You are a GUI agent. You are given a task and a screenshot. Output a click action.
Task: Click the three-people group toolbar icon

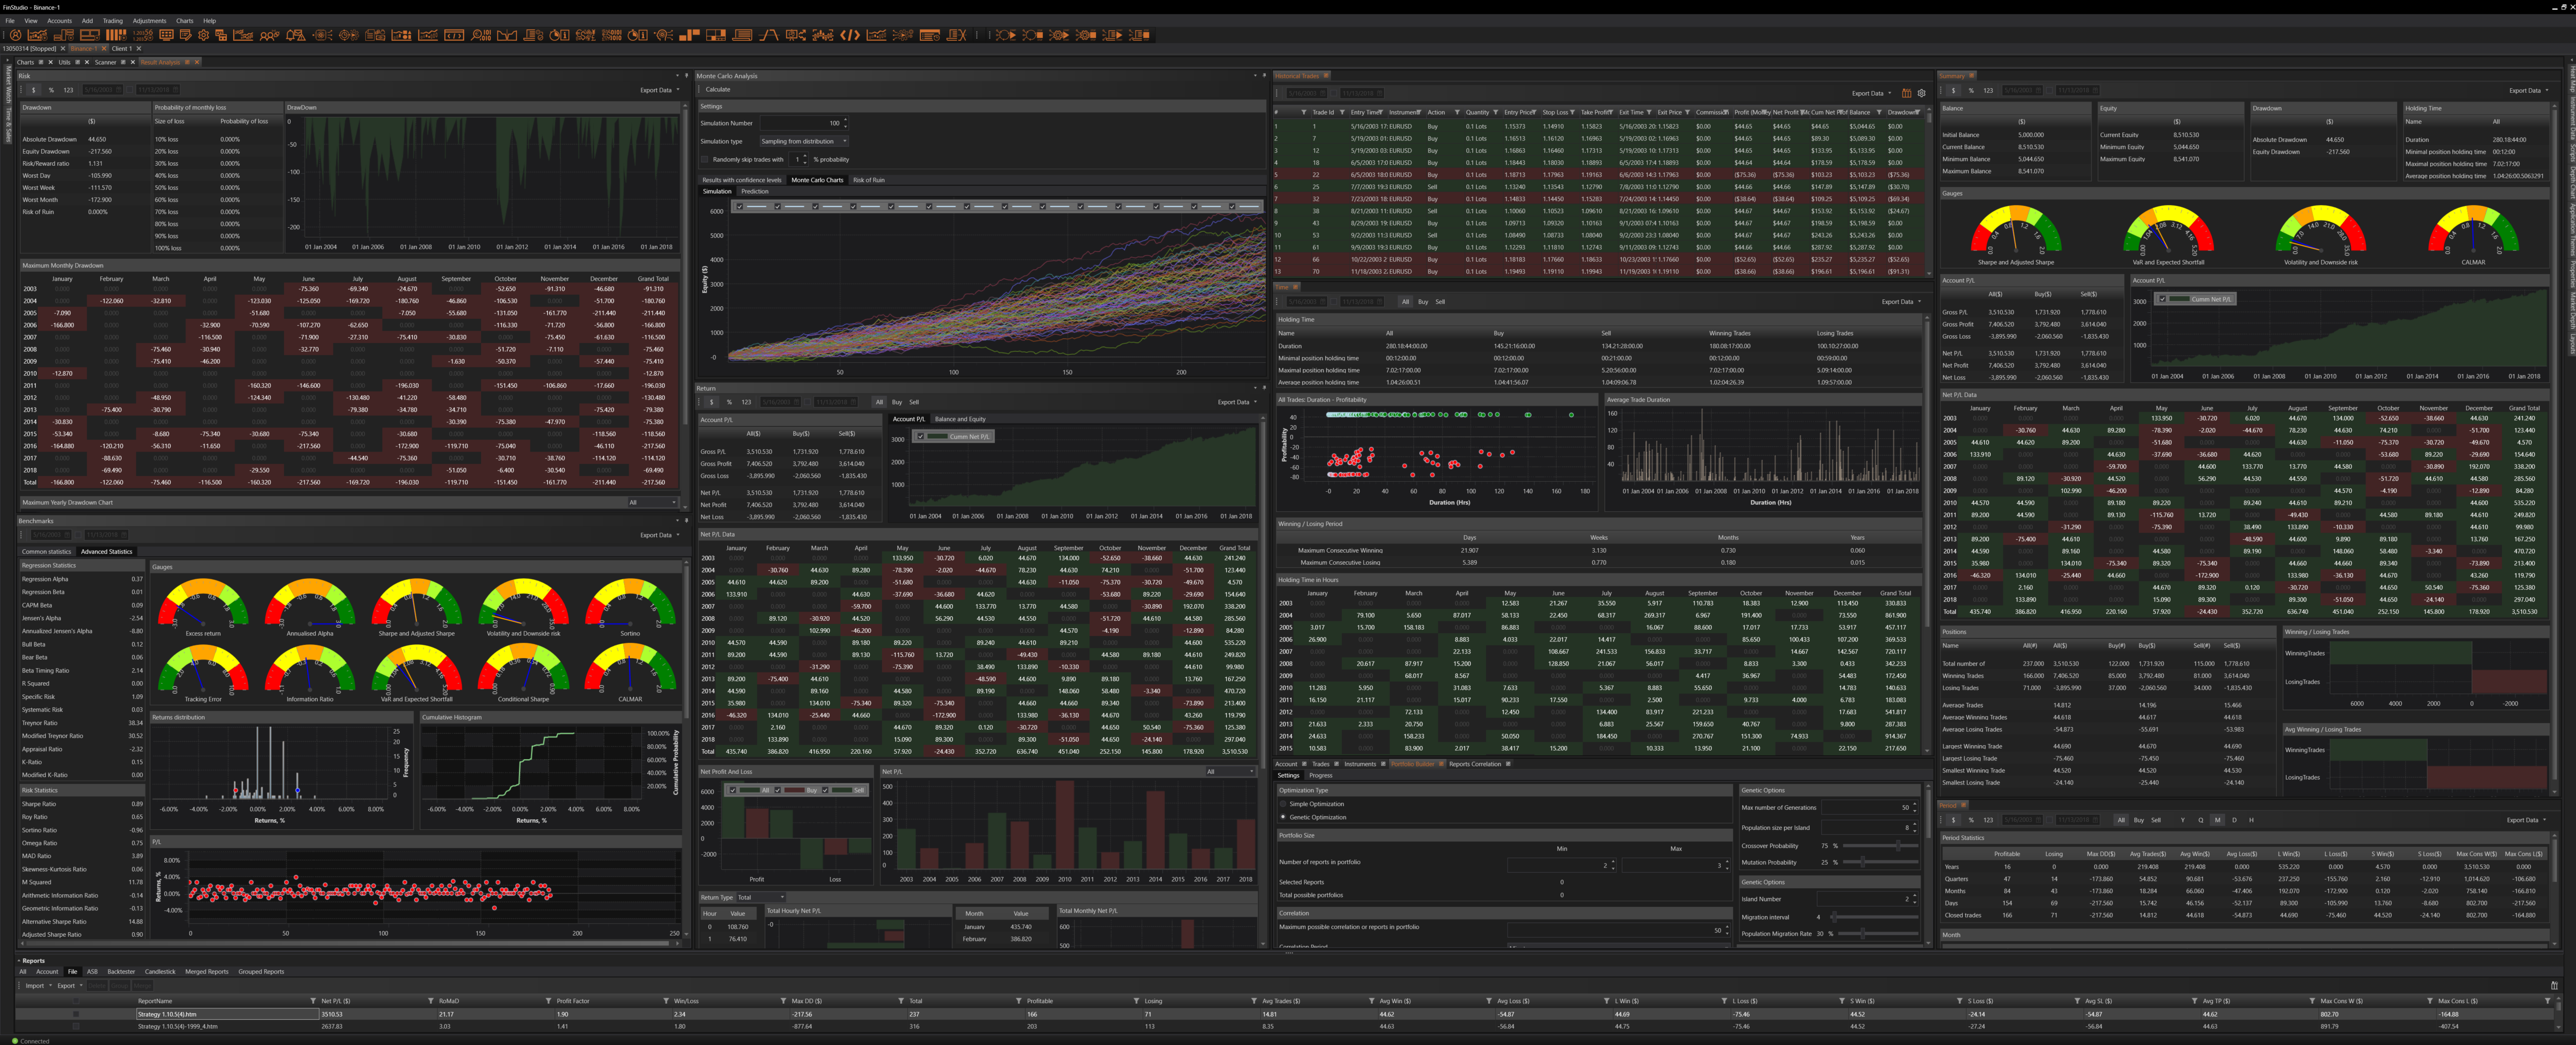[x=269, y=35]
